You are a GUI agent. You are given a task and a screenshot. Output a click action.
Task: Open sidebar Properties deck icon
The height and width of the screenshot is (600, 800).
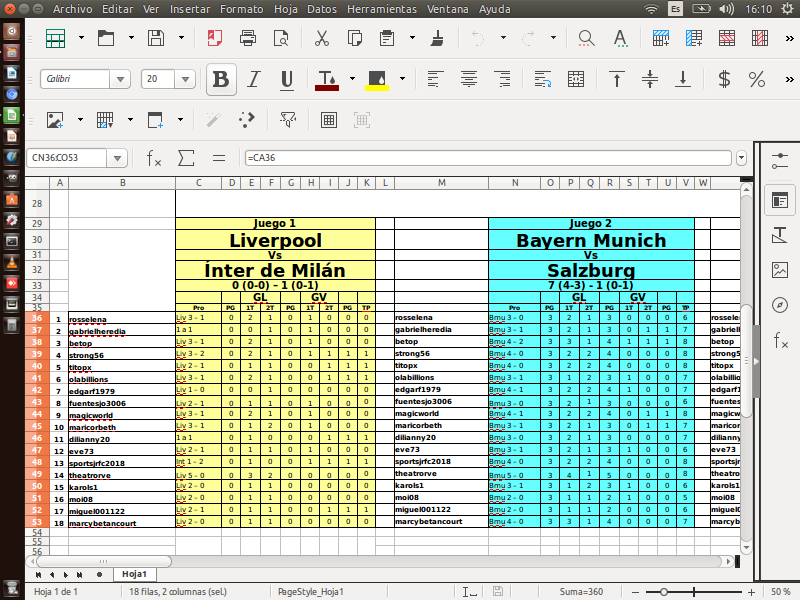[780, 201]
